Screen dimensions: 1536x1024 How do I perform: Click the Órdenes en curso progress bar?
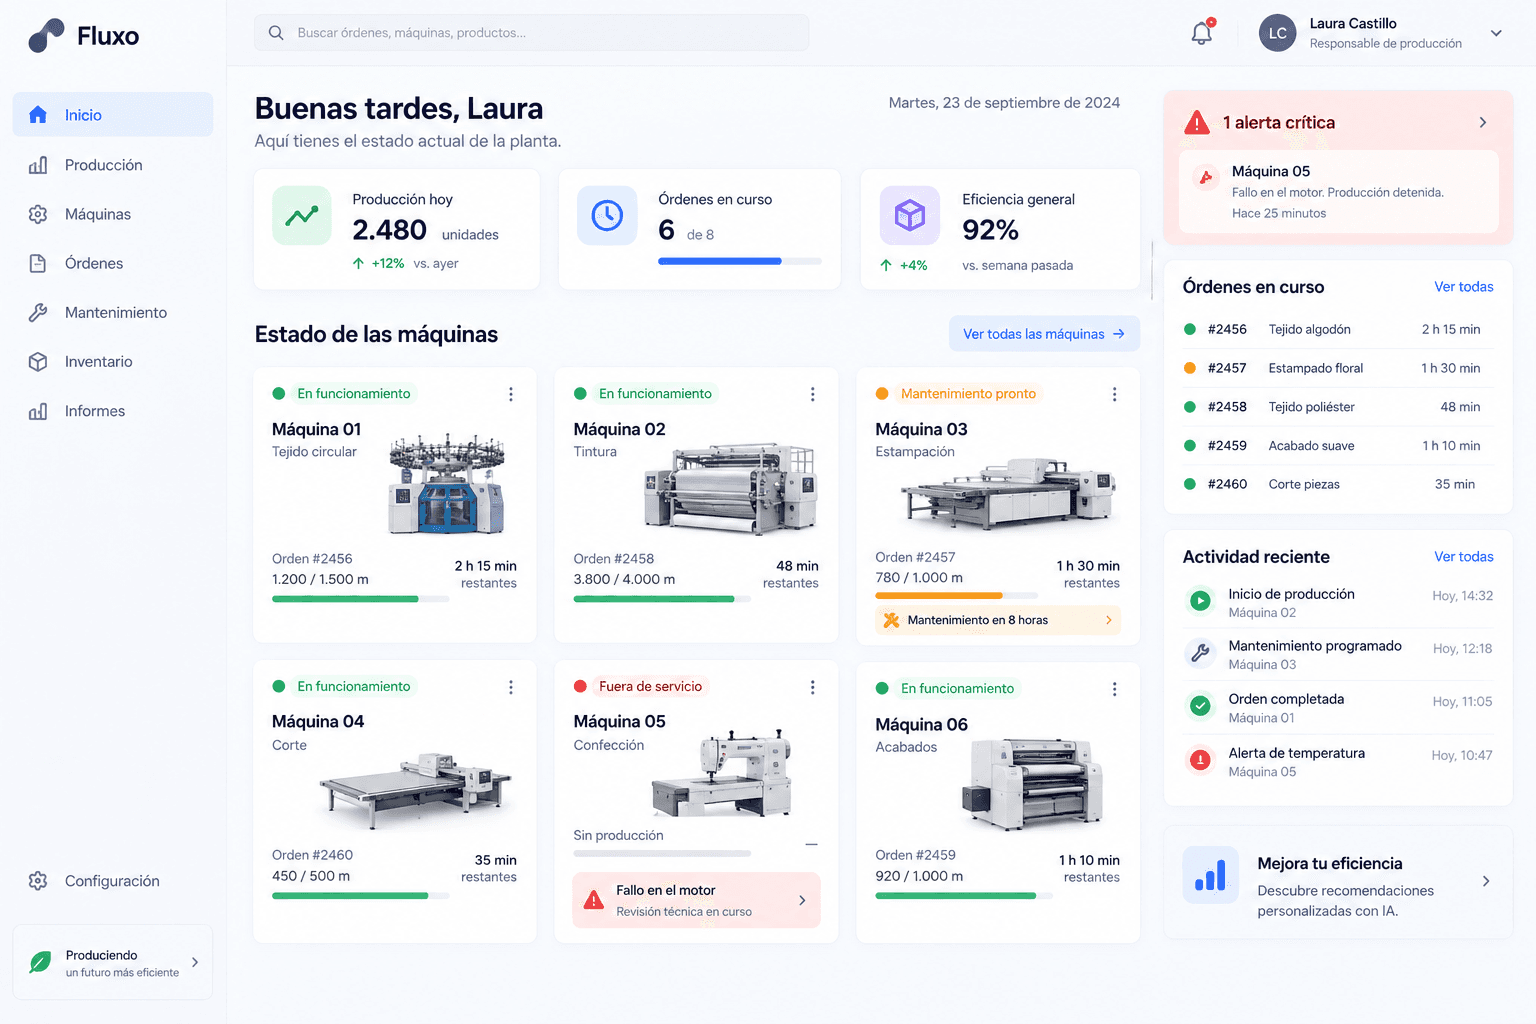[x=740, y=261]
